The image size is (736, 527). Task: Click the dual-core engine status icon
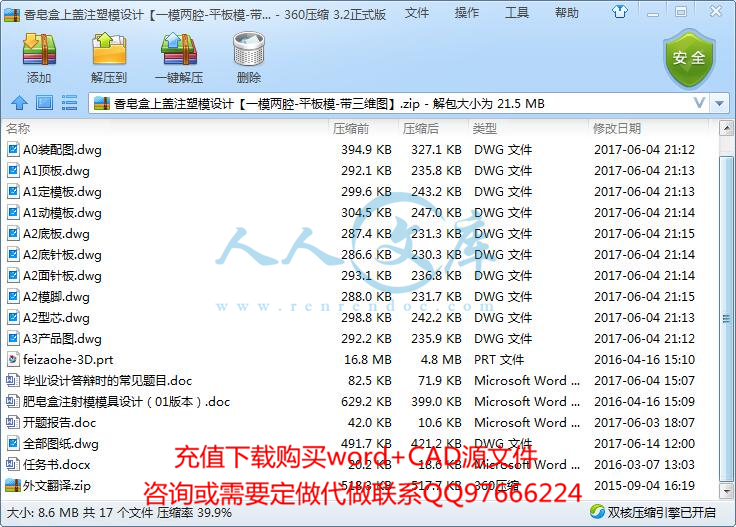click(x=597, y=512)
